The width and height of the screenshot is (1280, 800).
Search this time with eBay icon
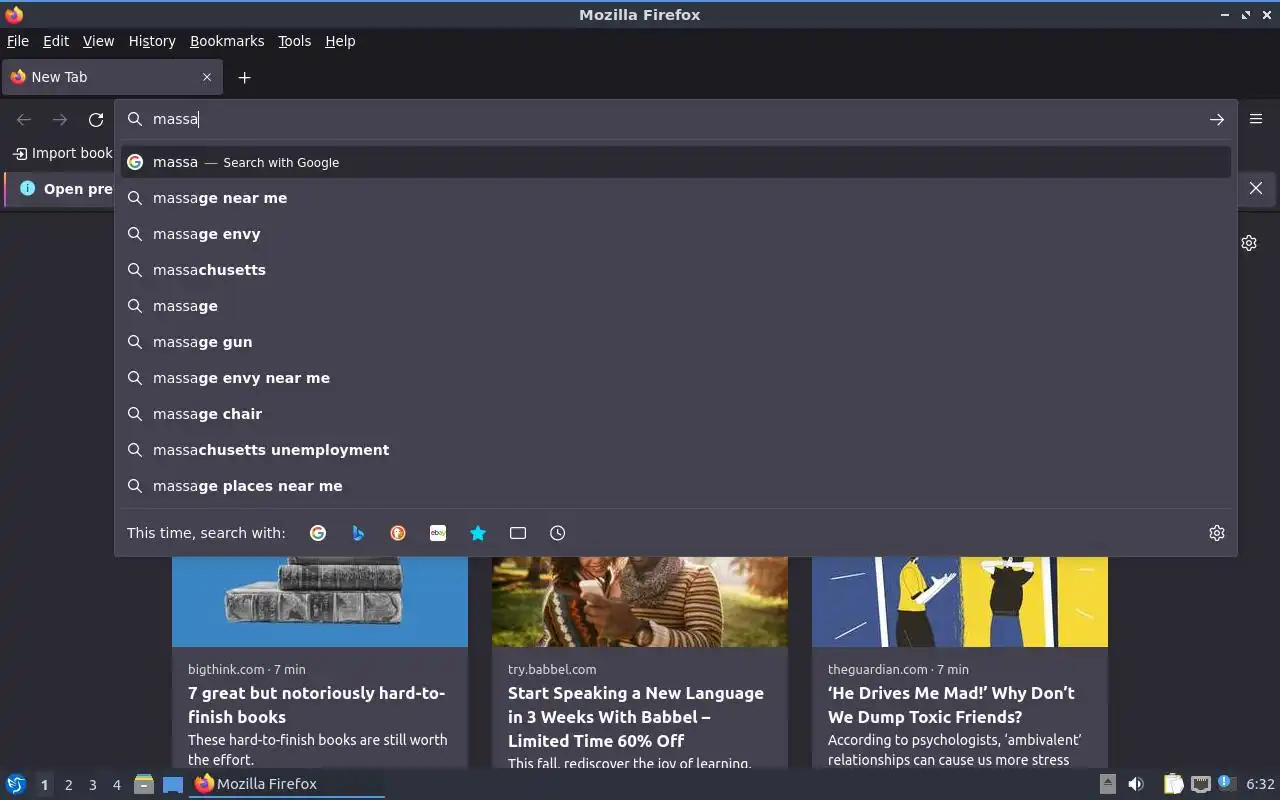(438, 533)
